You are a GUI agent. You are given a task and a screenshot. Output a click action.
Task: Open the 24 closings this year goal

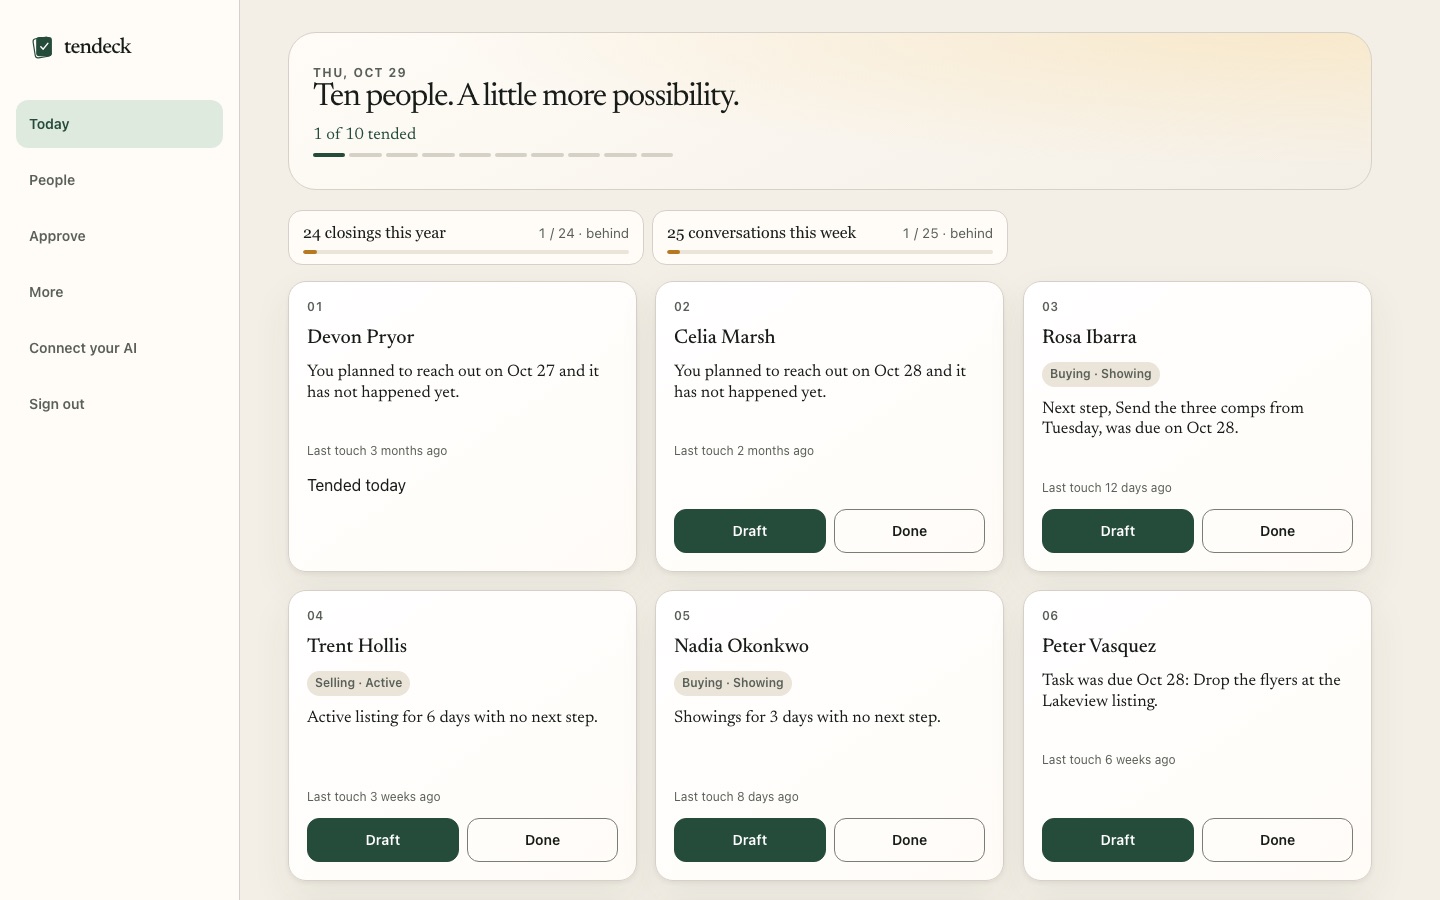(466, 237)
